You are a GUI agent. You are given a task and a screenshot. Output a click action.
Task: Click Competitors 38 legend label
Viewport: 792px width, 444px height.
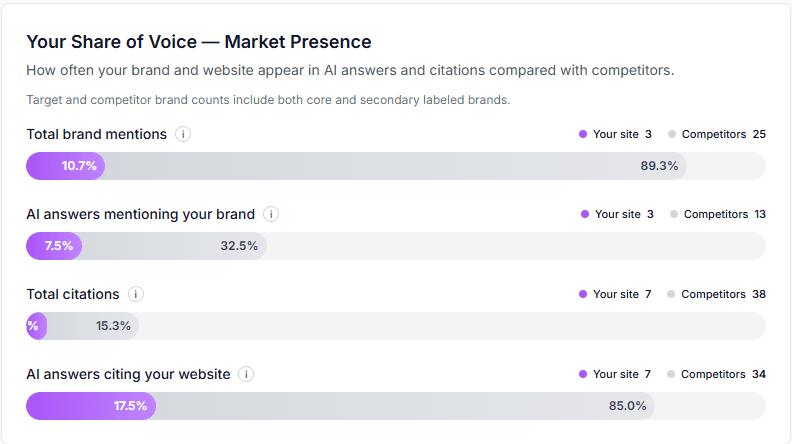pos(723,294)
